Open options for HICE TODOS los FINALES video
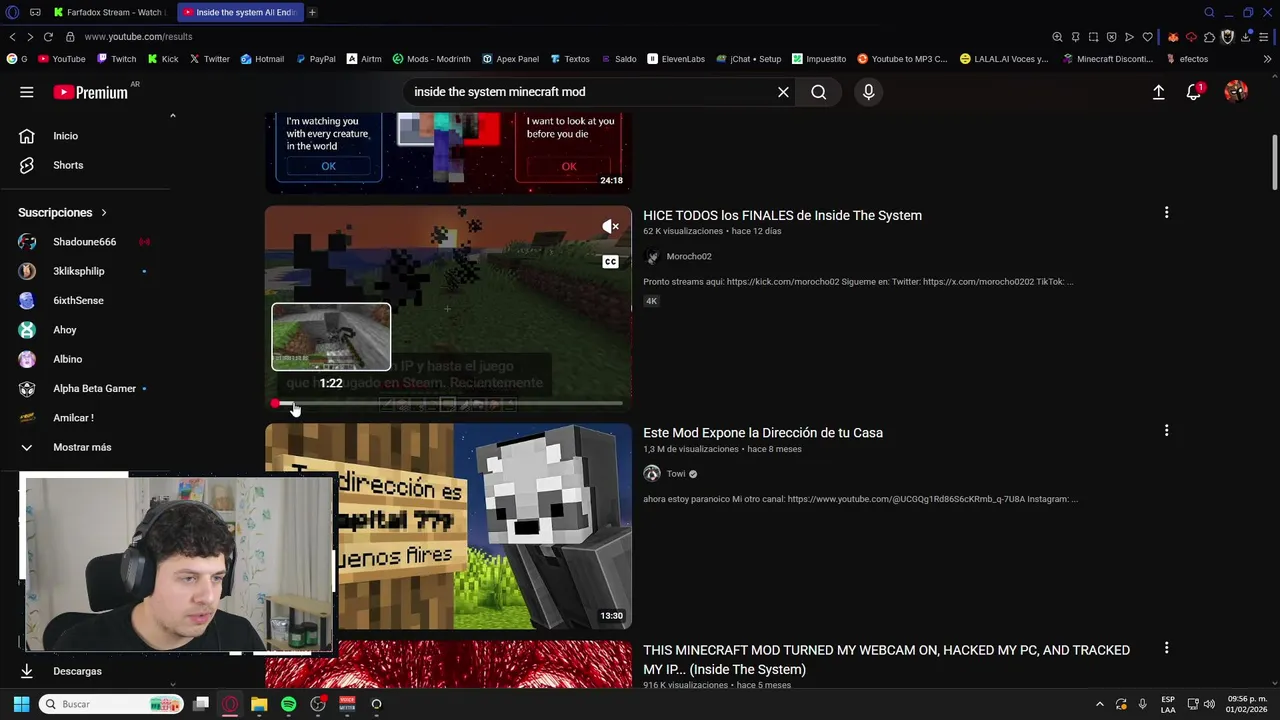This screenshot has height=720, width=1280. pyautogui.click(x=1166, y=213)
